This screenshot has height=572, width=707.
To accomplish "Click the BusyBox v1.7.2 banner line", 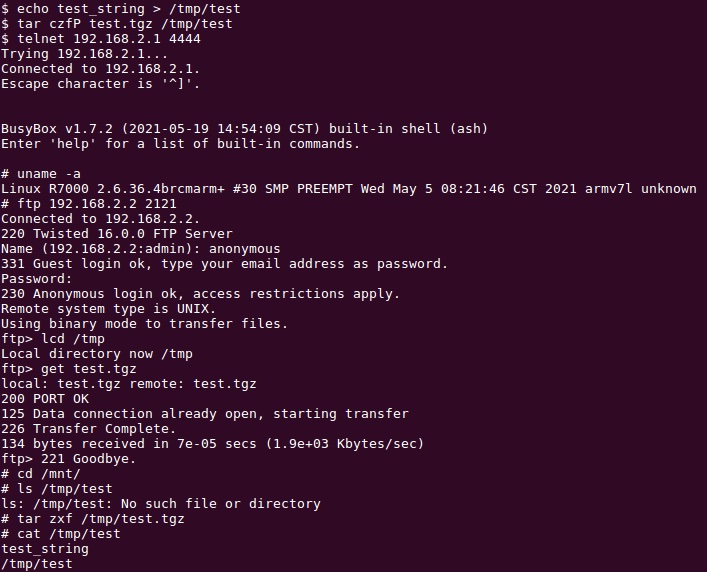I will [x=244, y=129].
